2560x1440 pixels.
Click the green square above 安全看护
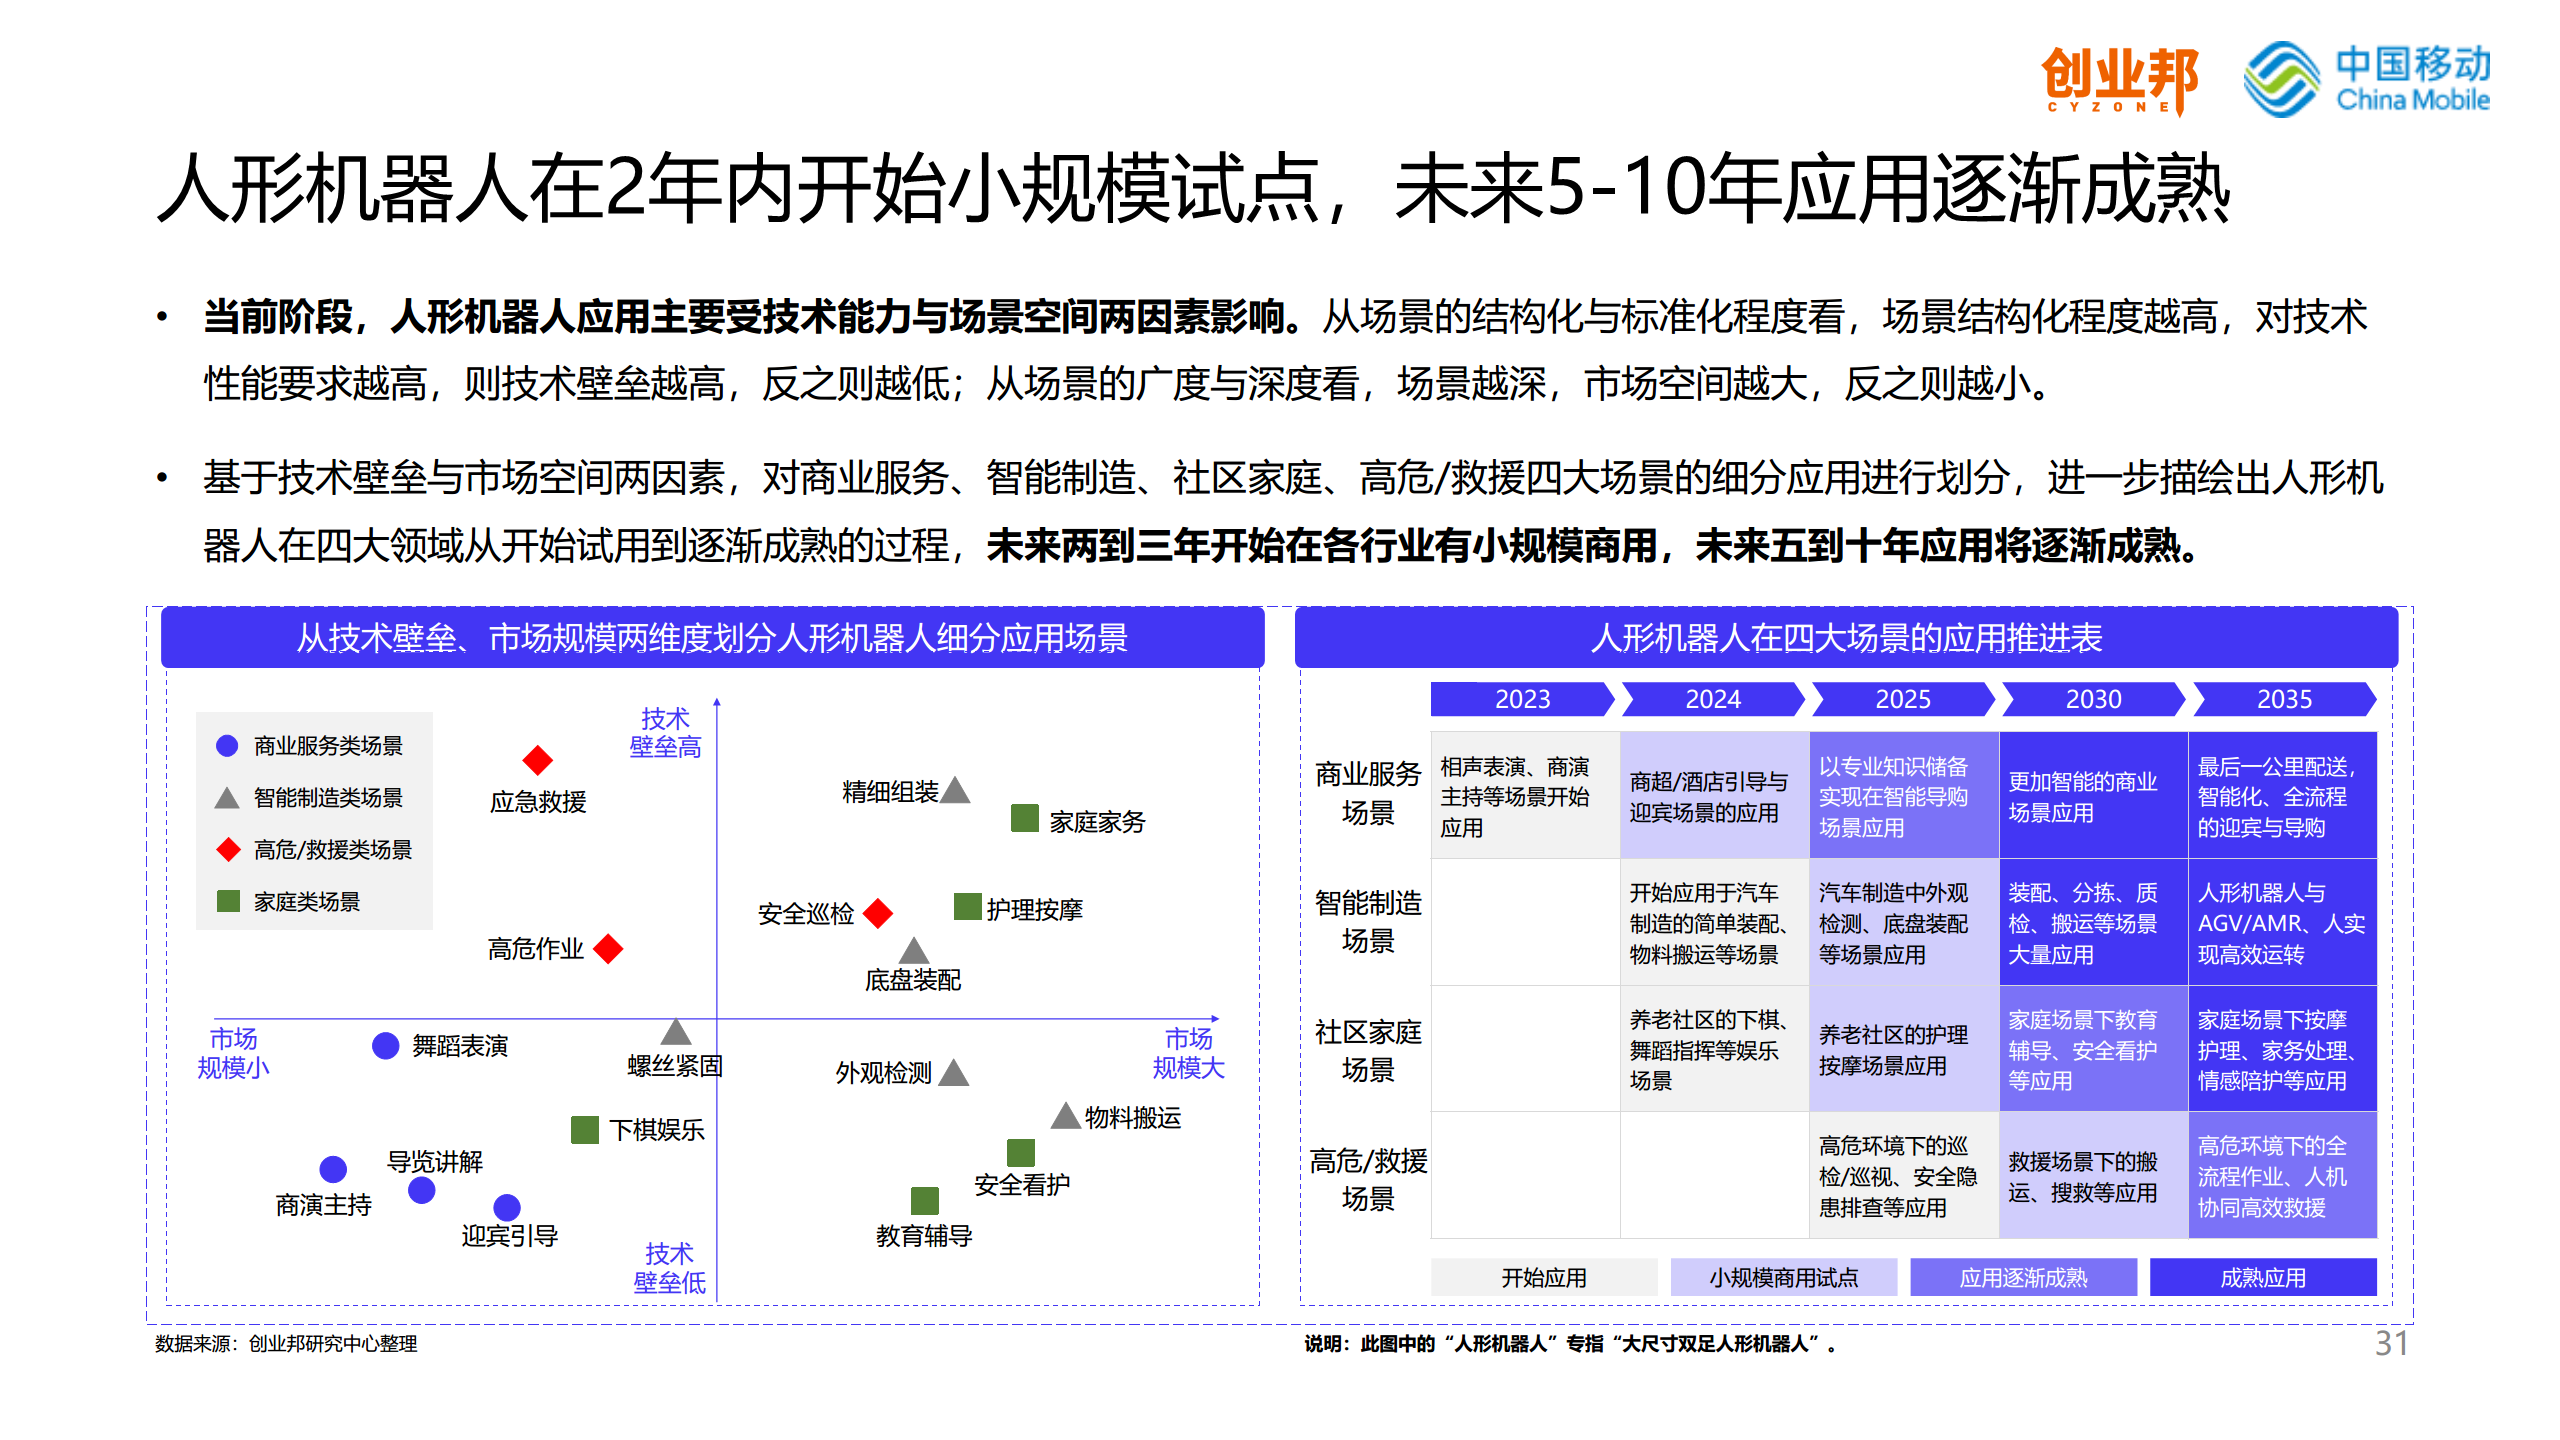coord(1021,1153)
